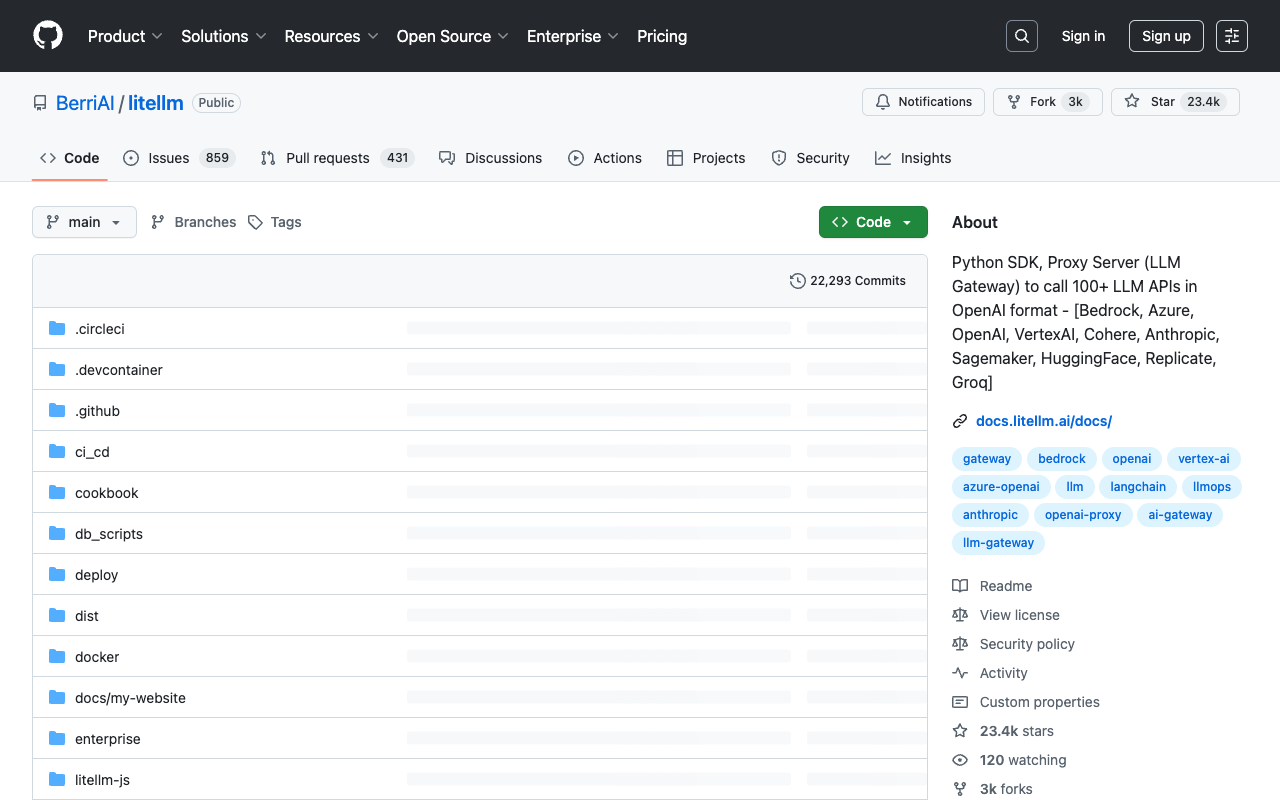
Task: Open the main branch selector dropdown
Action: click(x=84, y=222)
